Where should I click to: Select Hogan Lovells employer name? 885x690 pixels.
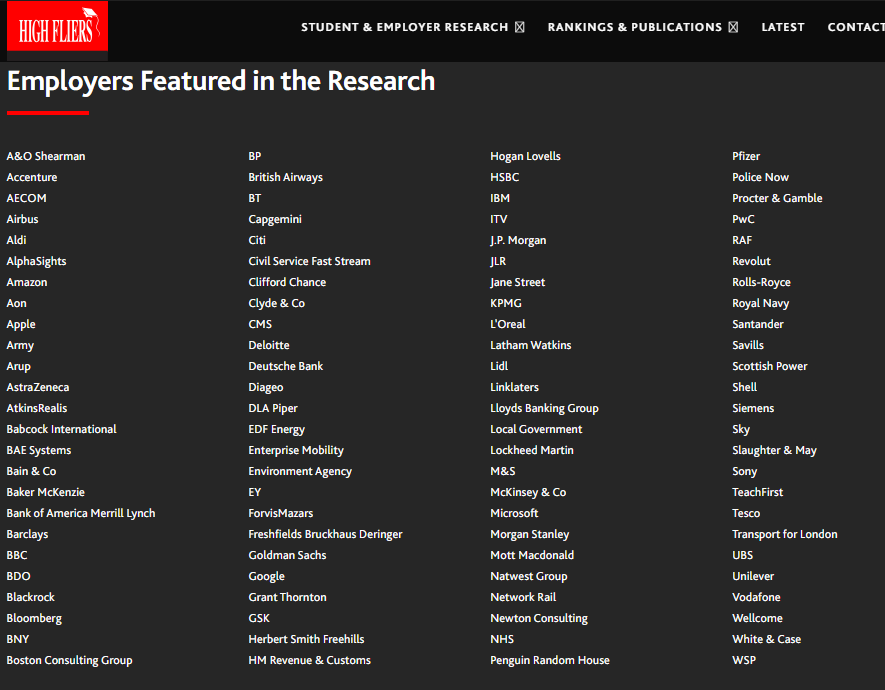[x=525, y=156]
